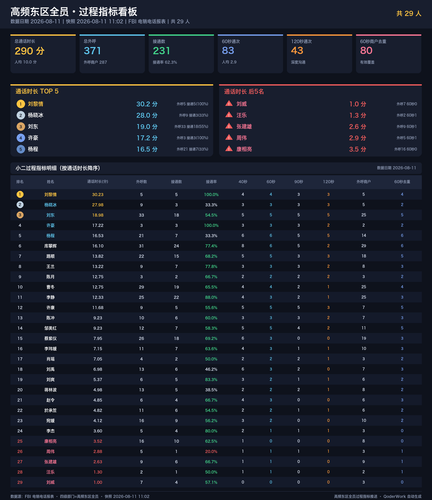Sort by the 120秒 column header
The width and height of the screenshot is (432, 500).
point(328,182)
